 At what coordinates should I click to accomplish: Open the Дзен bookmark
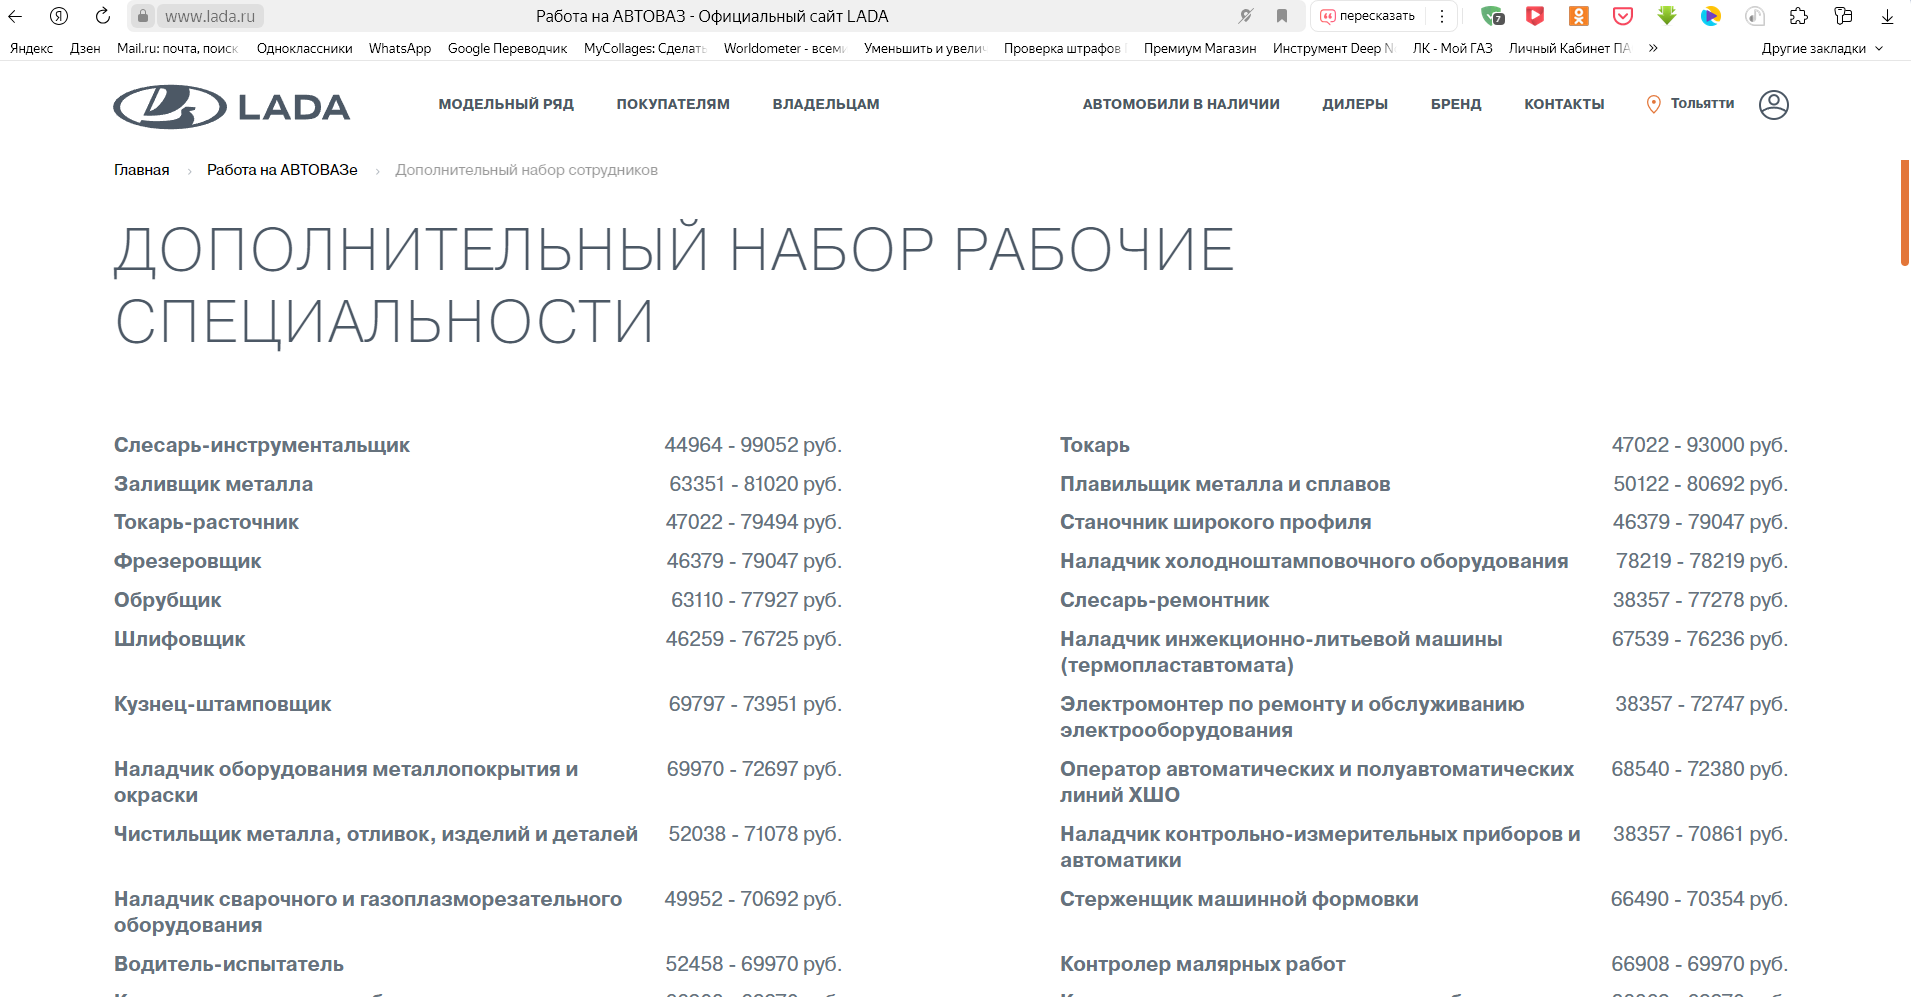[85, 48]
